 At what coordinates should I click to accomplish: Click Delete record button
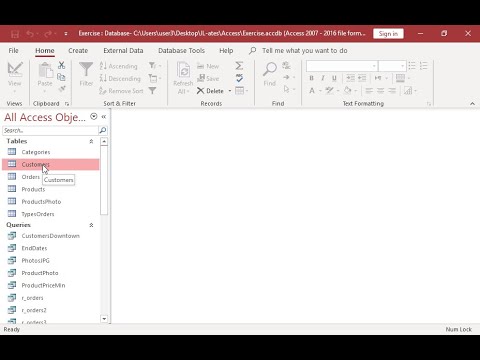(x=210, y=91)
